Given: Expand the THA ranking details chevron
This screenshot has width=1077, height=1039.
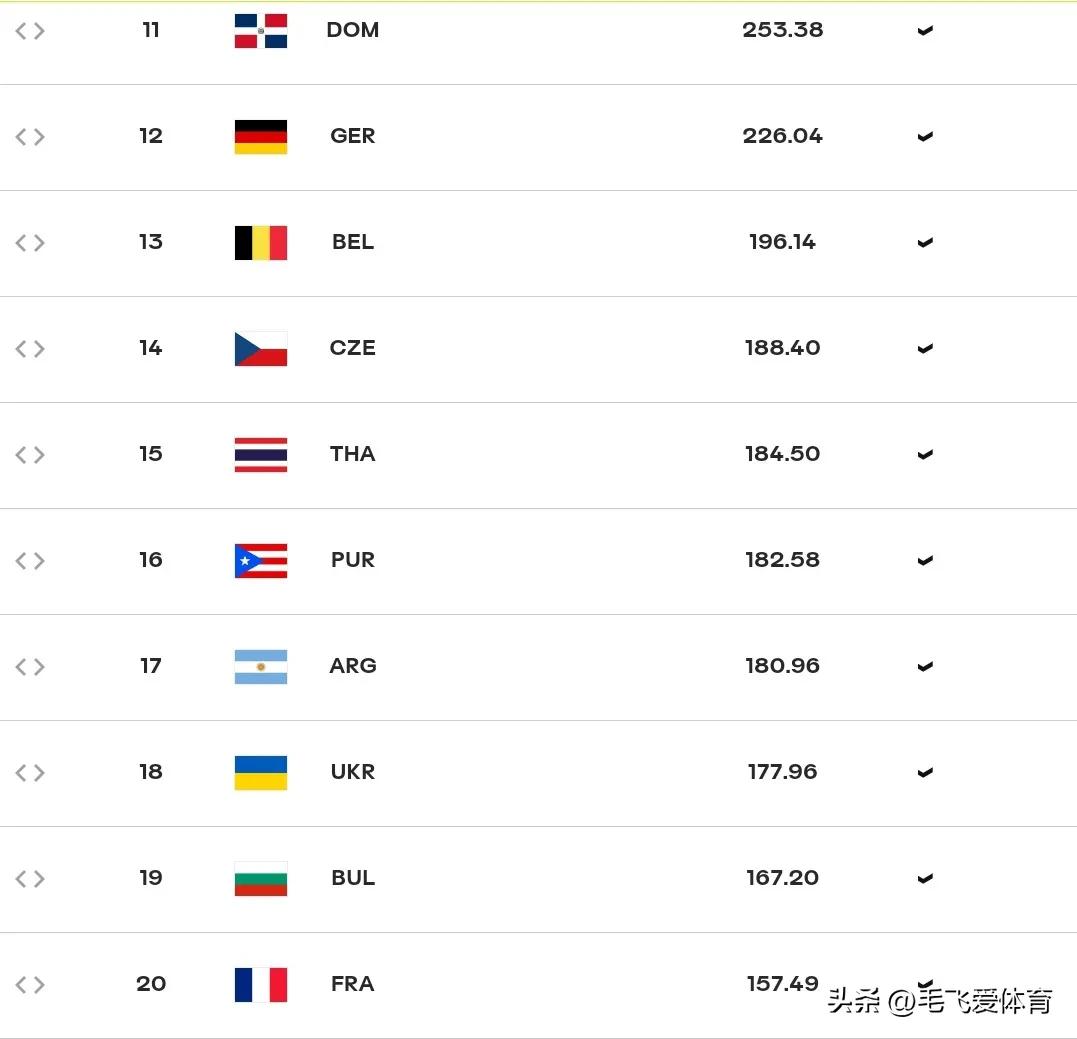Looking at the screenshot, I should 925,455.
